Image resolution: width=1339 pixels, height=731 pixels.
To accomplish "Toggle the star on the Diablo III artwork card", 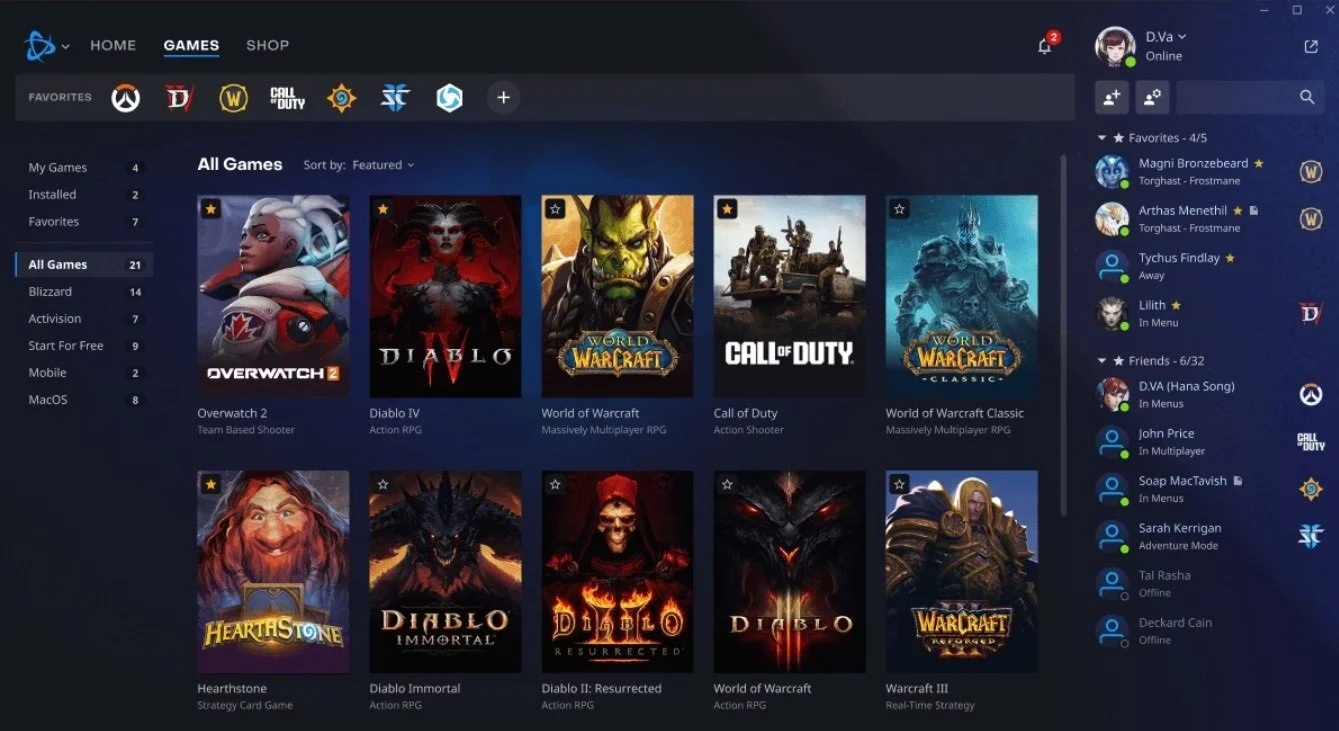I will coord(727,485).
